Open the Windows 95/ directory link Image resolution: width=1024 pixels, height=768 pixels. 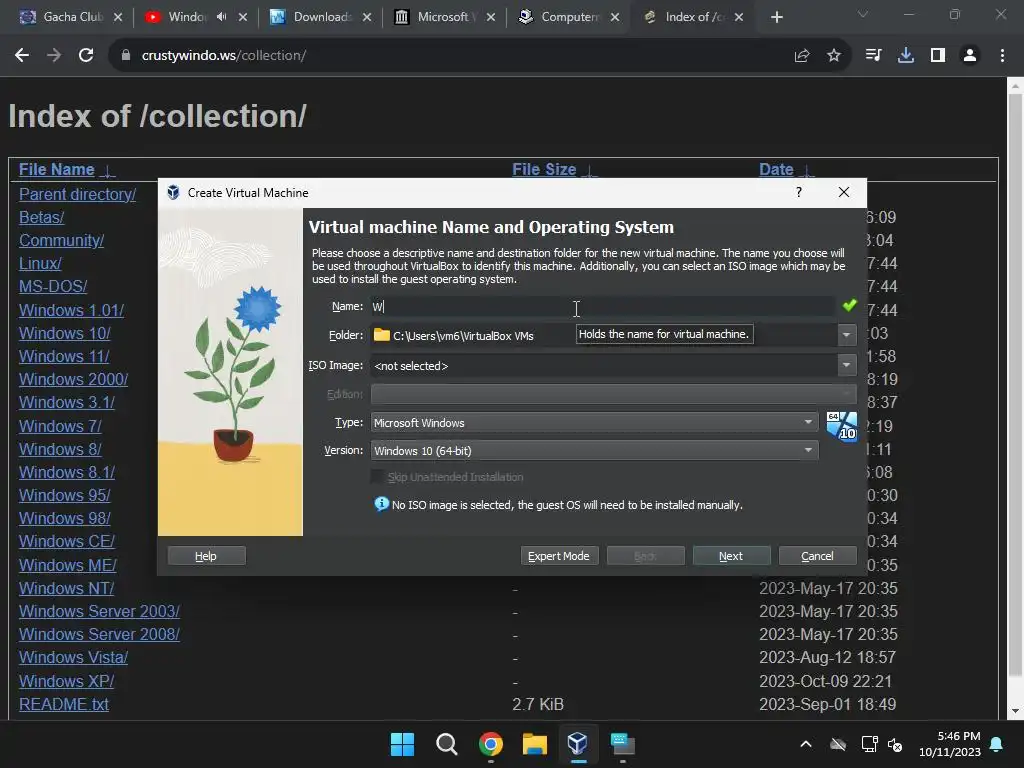(x=65, y=496)
